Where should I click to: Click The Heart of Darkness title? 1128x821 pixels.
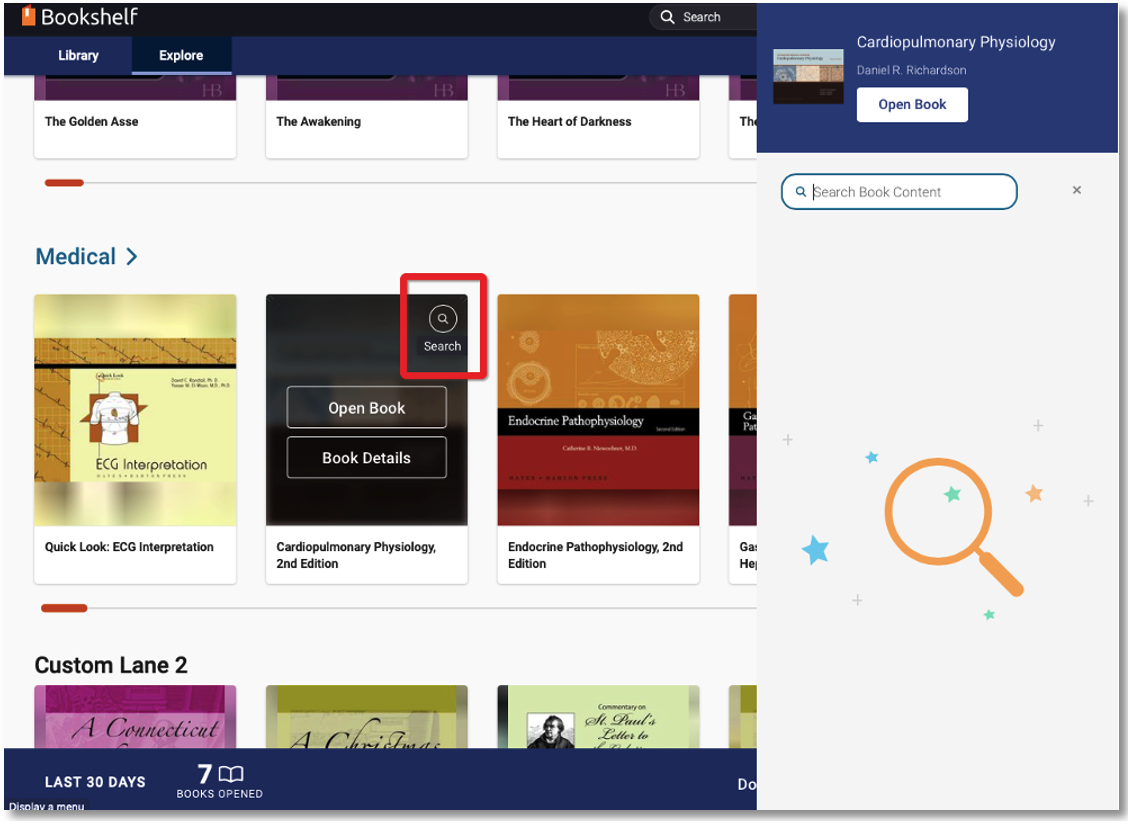(x=569, y=122)
